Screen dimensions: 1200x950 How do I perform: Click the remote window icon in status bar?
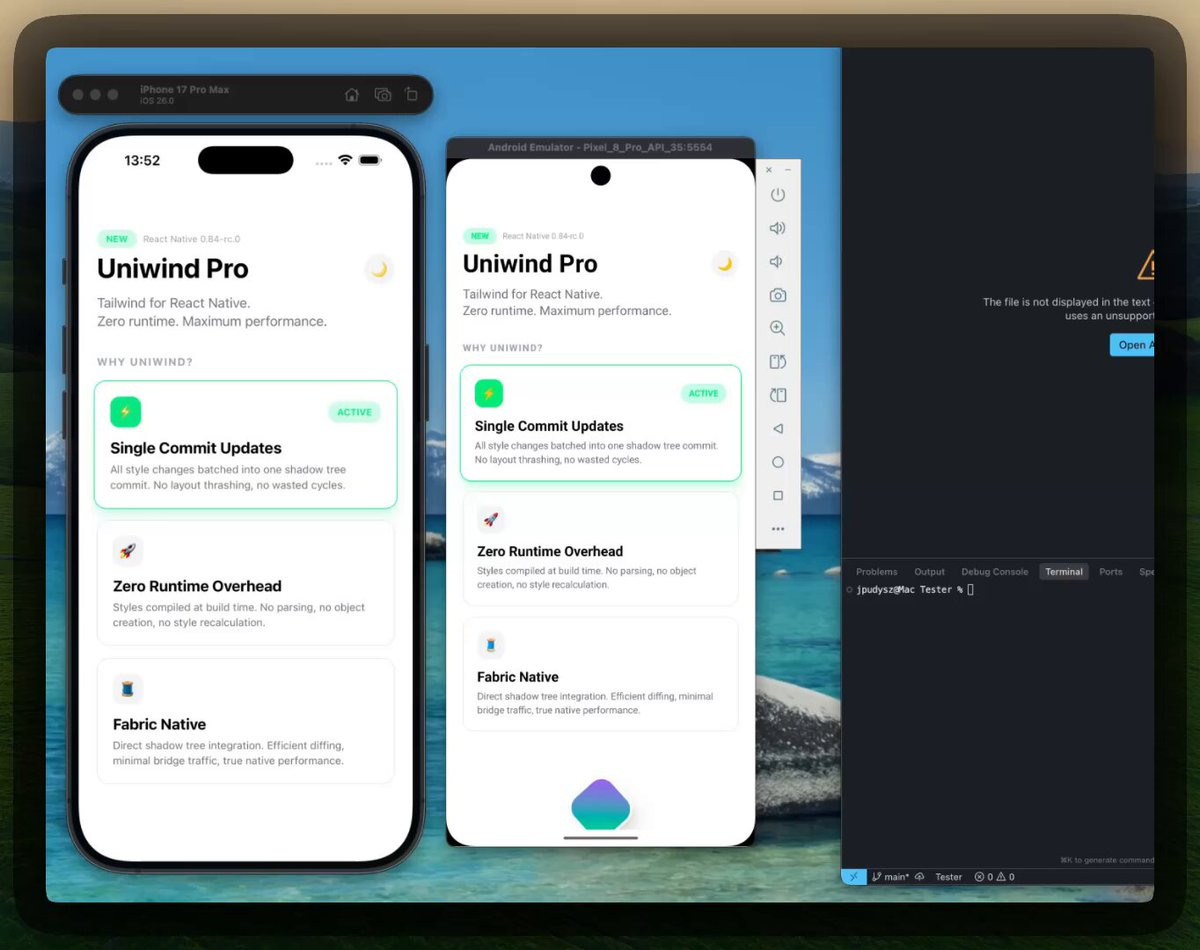pyautogui.click(x=854, y=877)
